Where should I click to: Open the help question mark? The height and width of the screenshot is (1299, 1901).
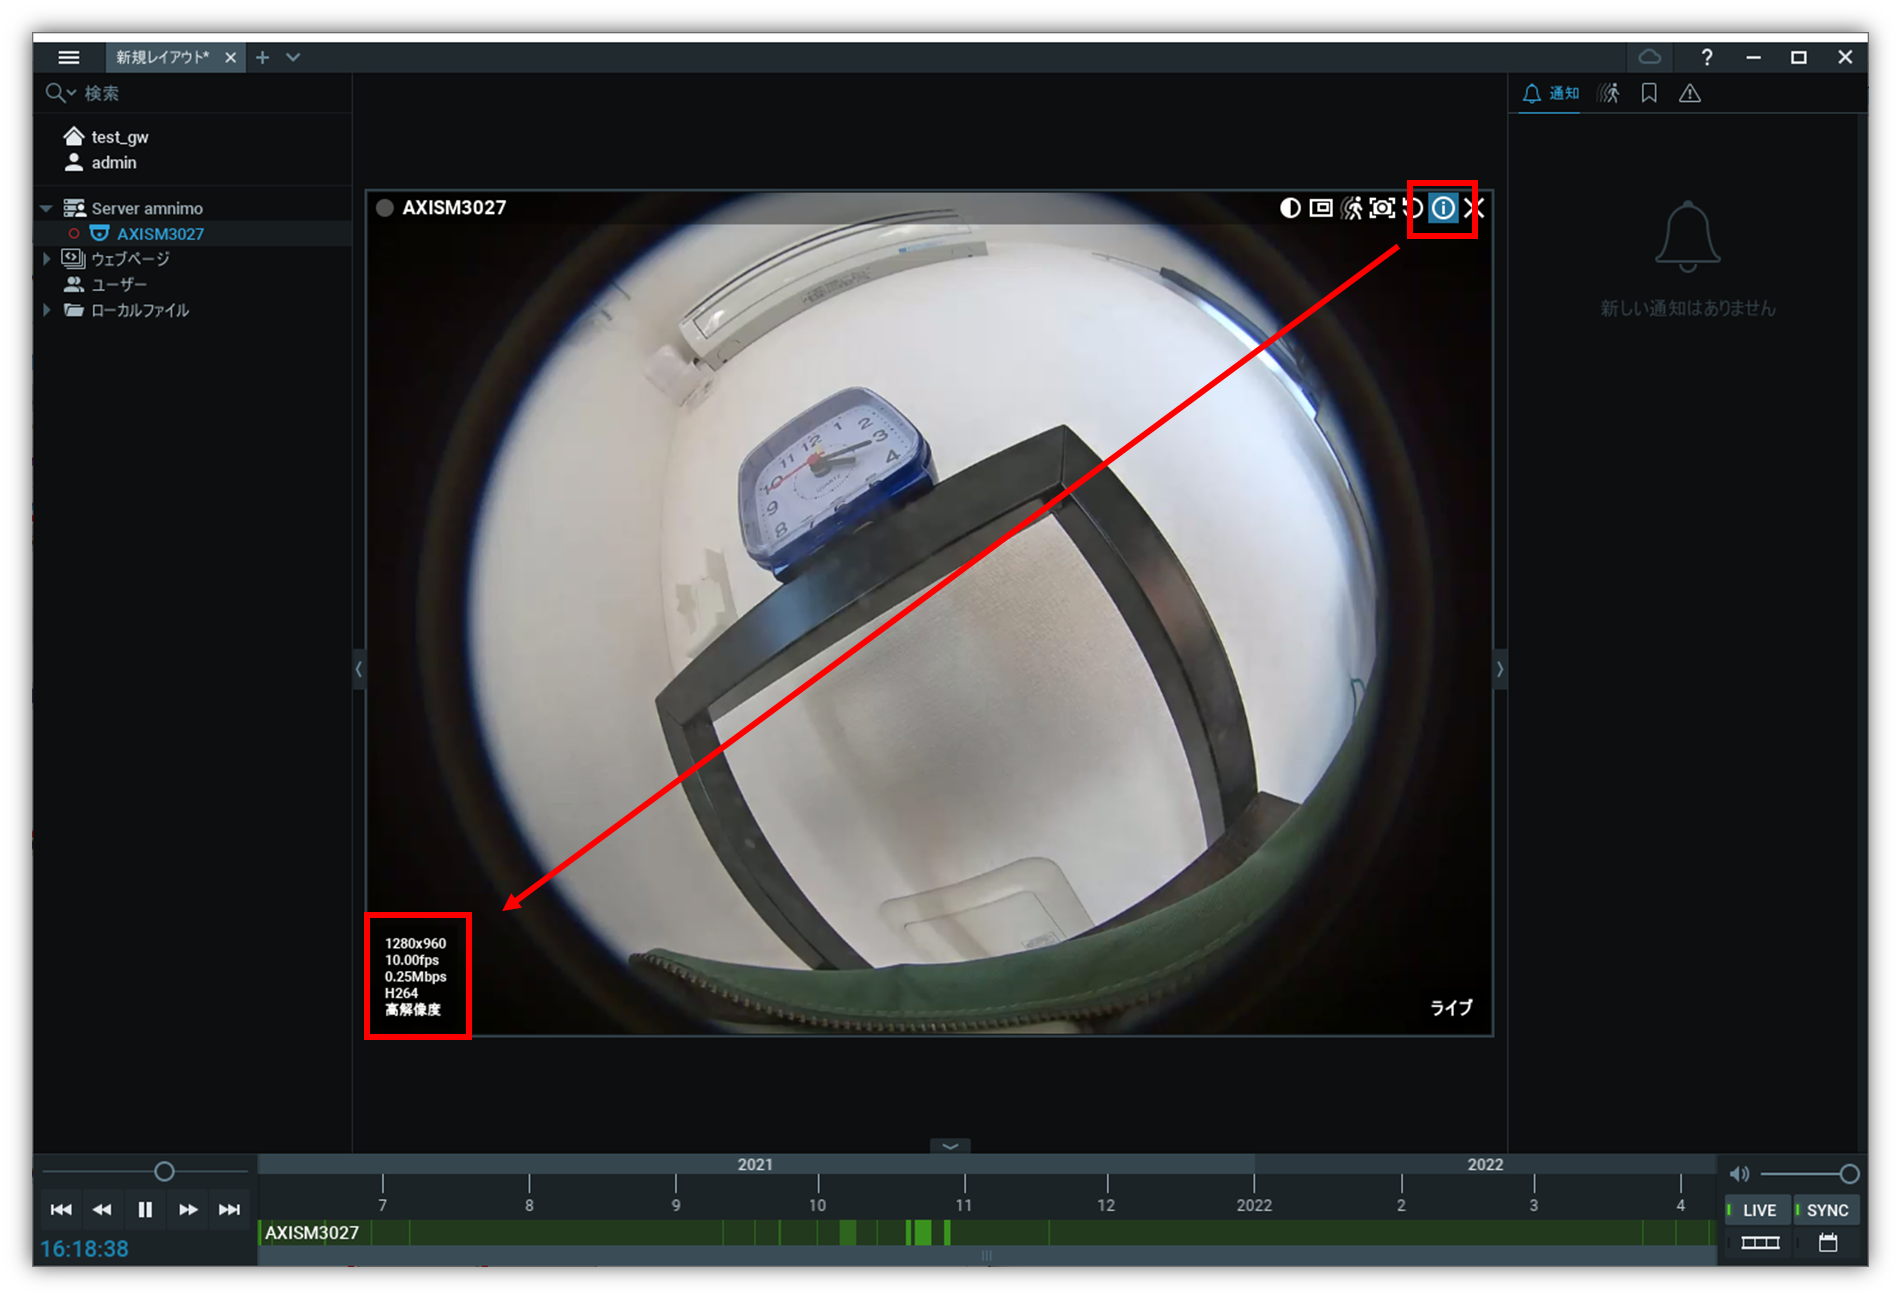coord(1707,57)
